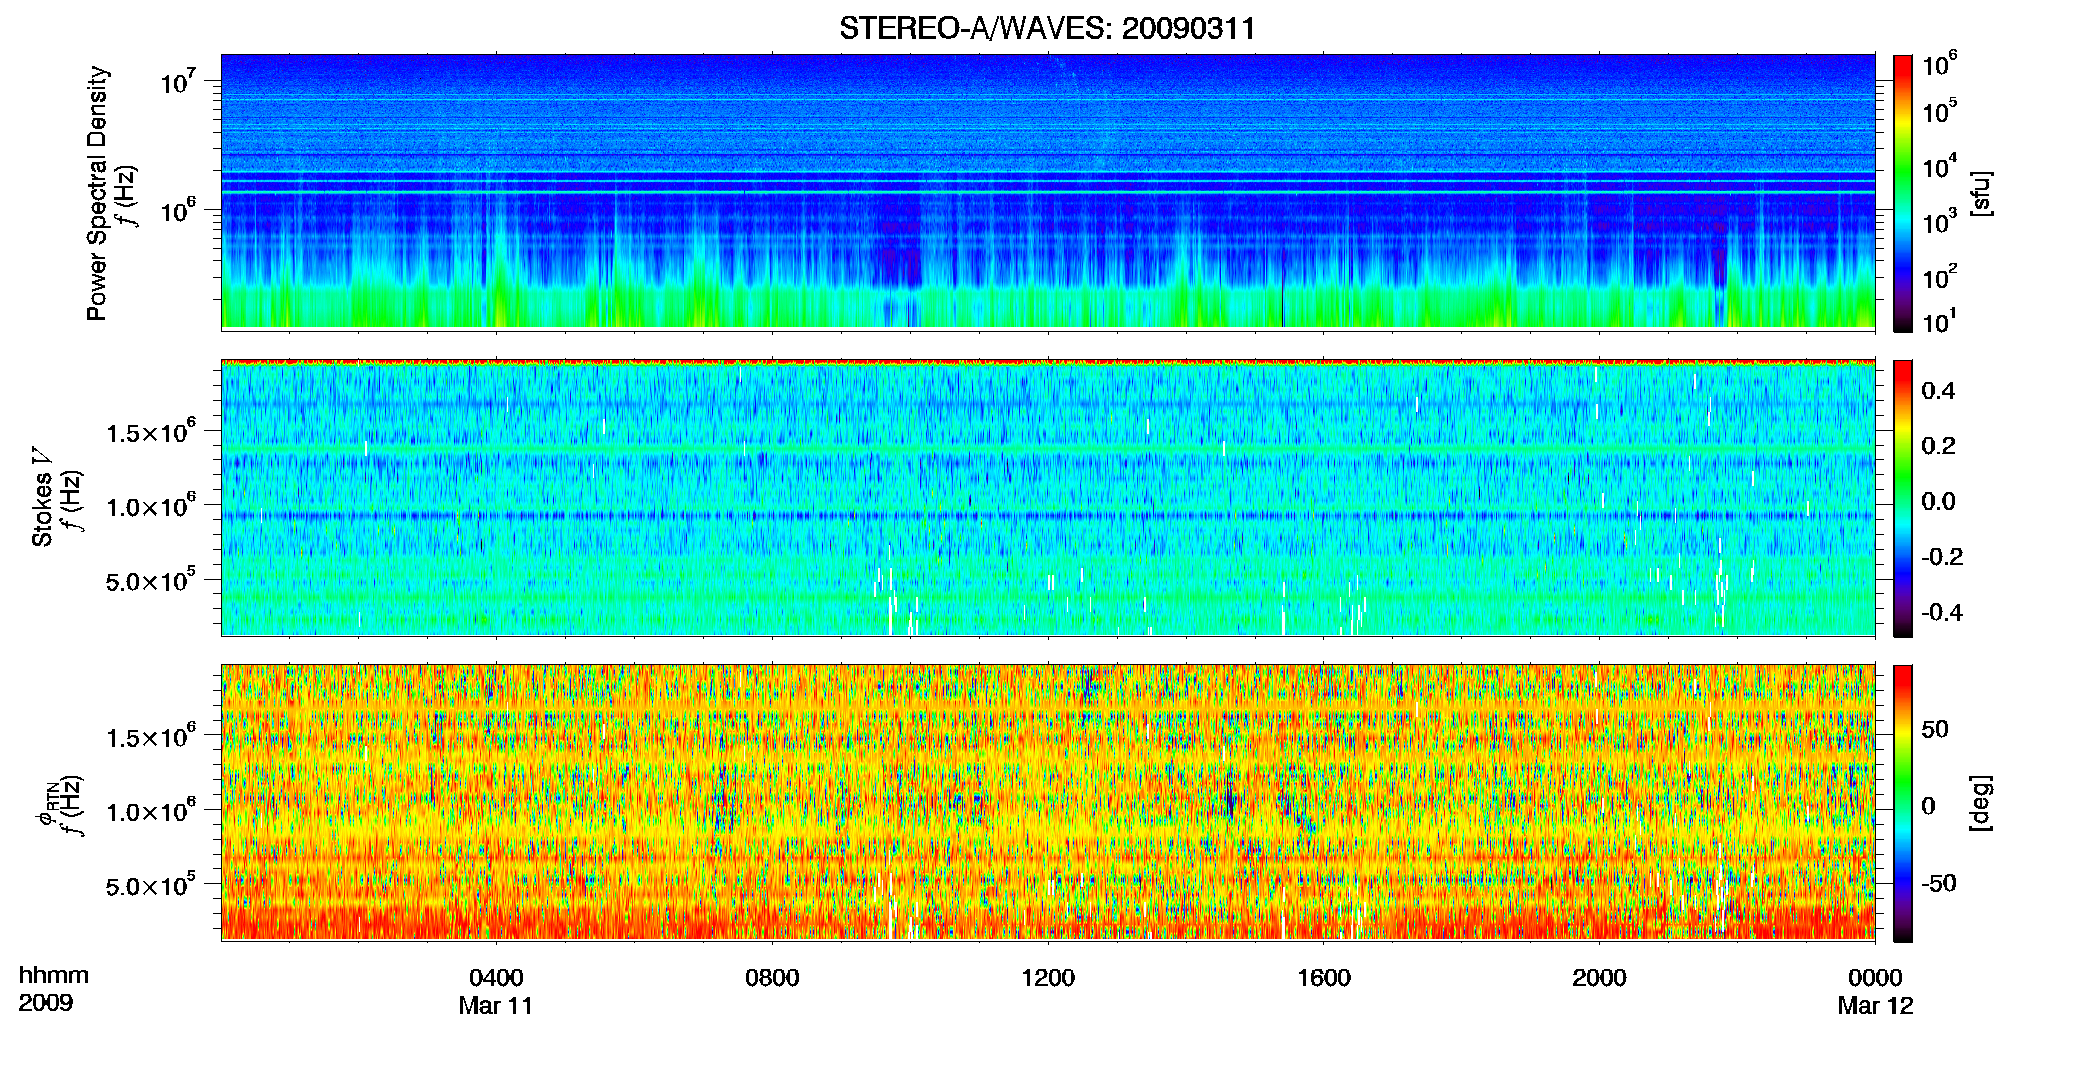
Task: Click the [deg] unit label
Action: (1980, 803)
